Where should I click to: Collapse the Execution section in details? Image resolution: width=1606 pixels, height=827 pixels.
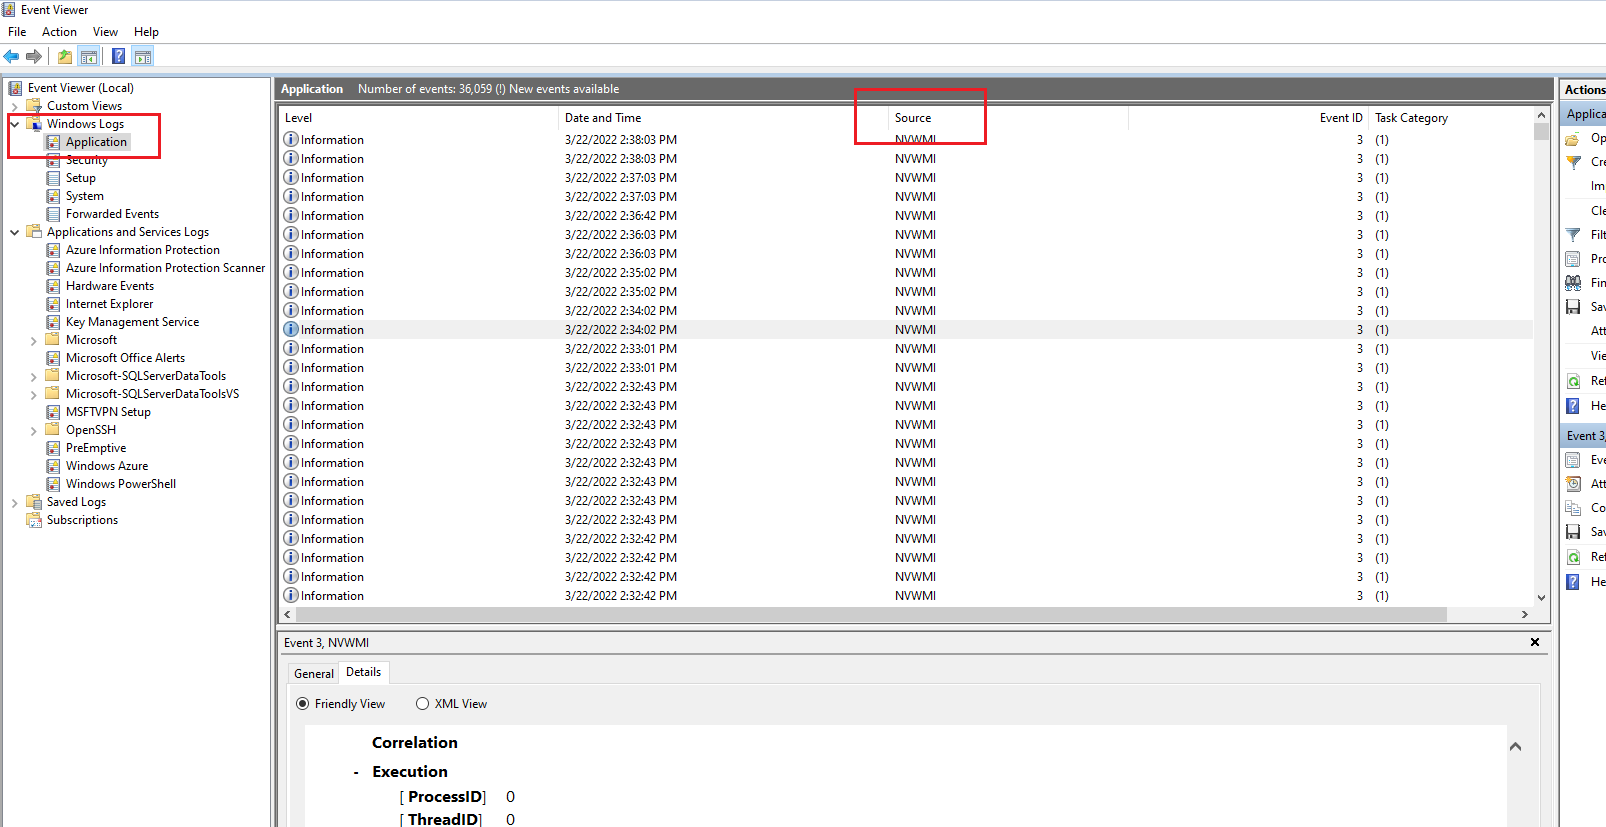coord(356,772)
